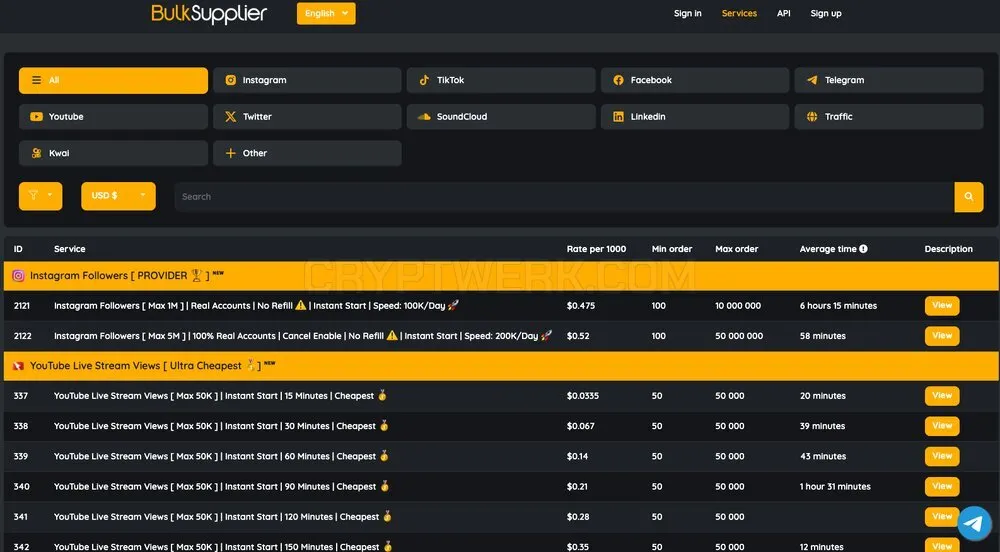Viewport: 1000px width, 552px height.
Task: Select the 50 000 000 max order cell
Action: tap(739, 336)
